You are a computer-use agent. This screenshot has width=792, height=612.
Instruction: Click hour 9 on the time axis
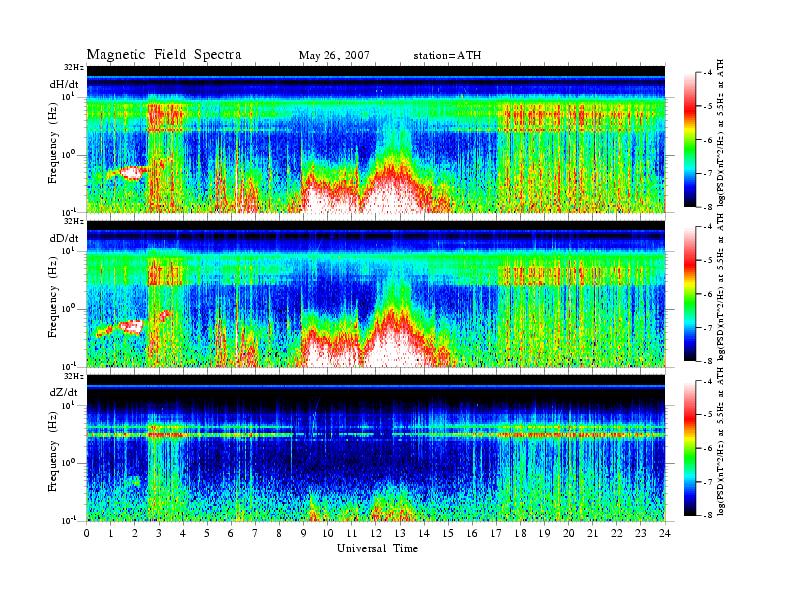click(x=304, y=534)
